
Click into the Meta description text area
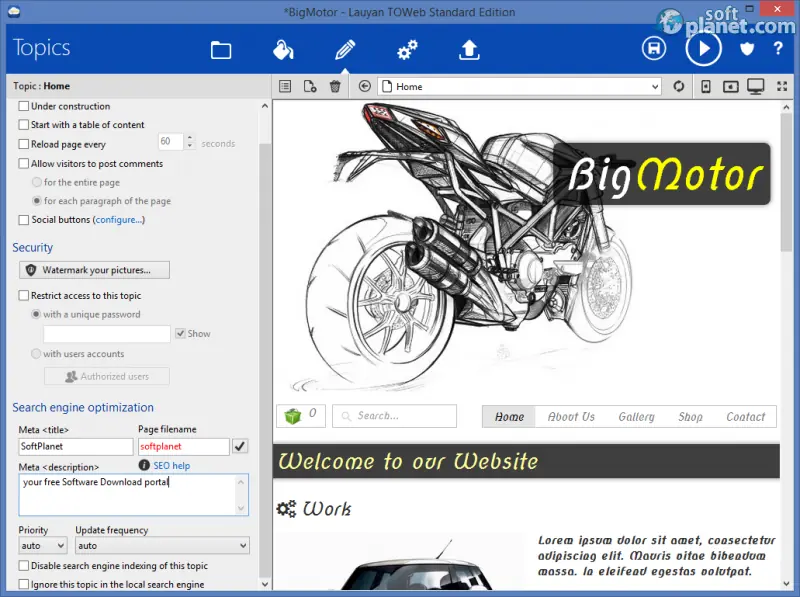[133, 494]
